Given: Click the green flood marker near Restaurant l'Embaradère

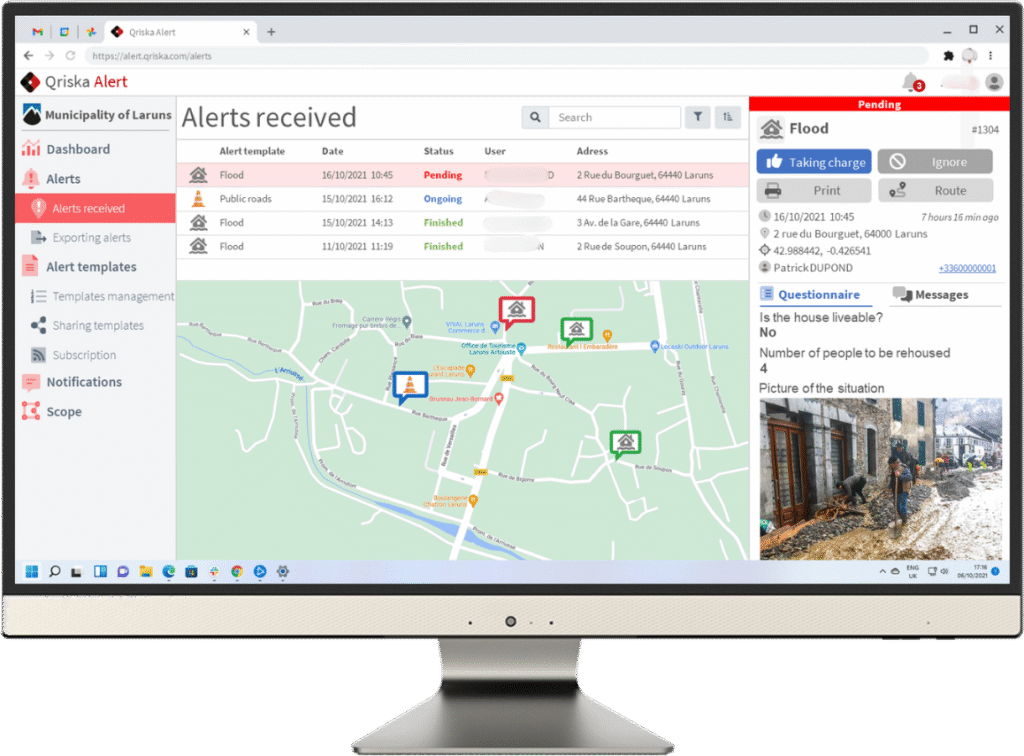Looking at the screenshot, I should pos(576,331).
